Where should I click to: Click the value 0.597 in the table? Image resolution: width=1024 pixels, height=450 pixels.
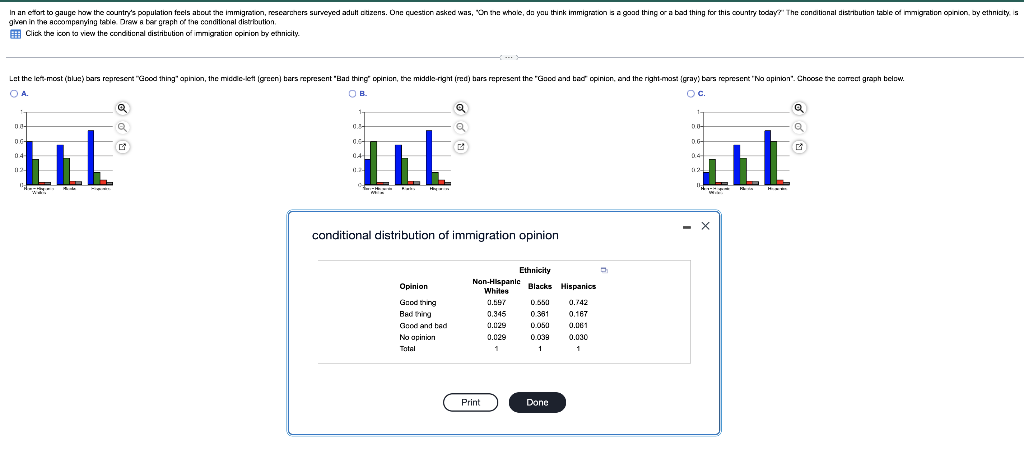click(x=496, y=302)
